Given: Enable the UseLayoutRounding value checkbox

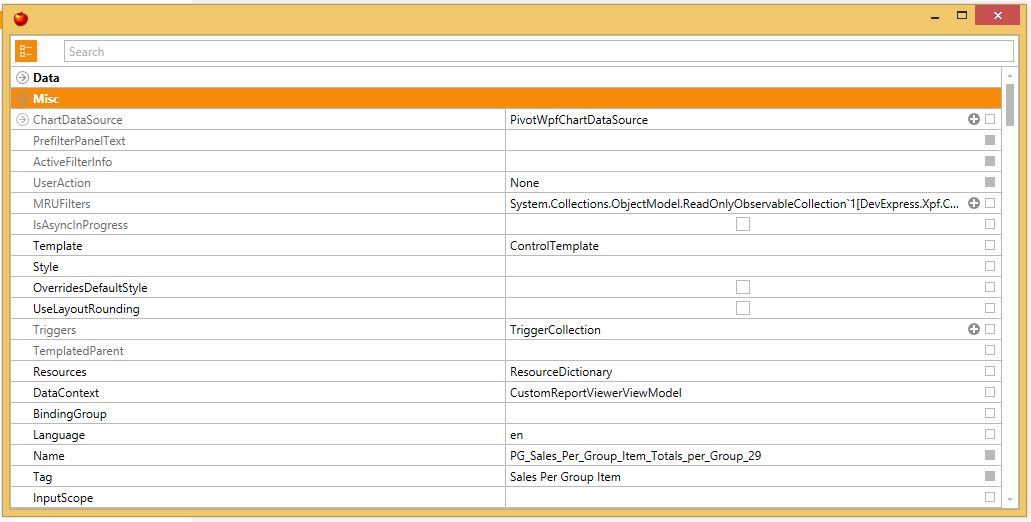Looking at the screenshot, I should pos(743,308).
